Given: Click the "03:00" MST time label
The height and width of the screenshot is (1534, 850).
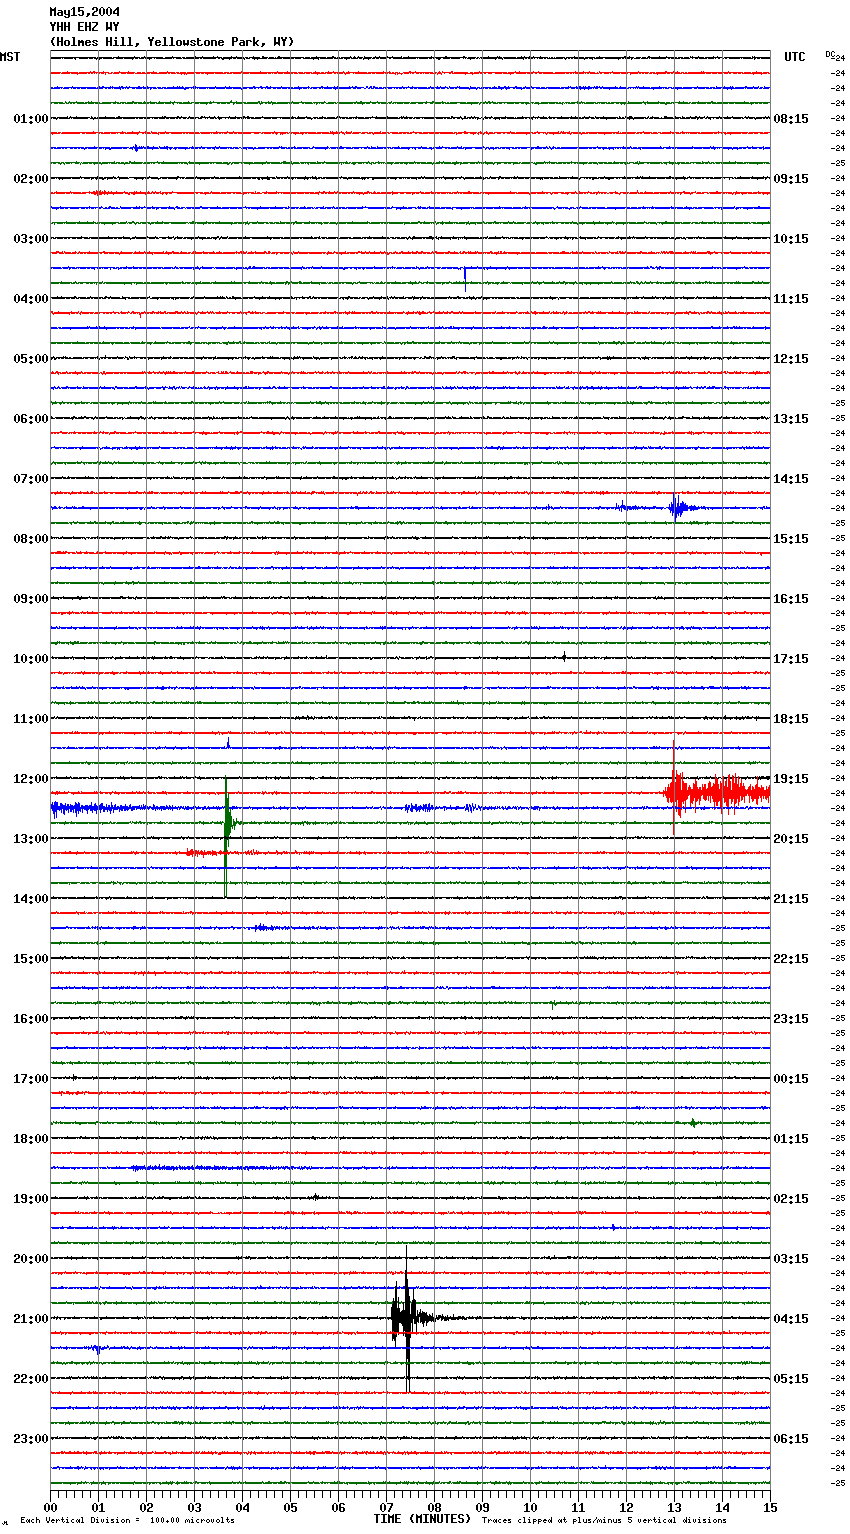Looking at the screenshot, I should [31, 239].
